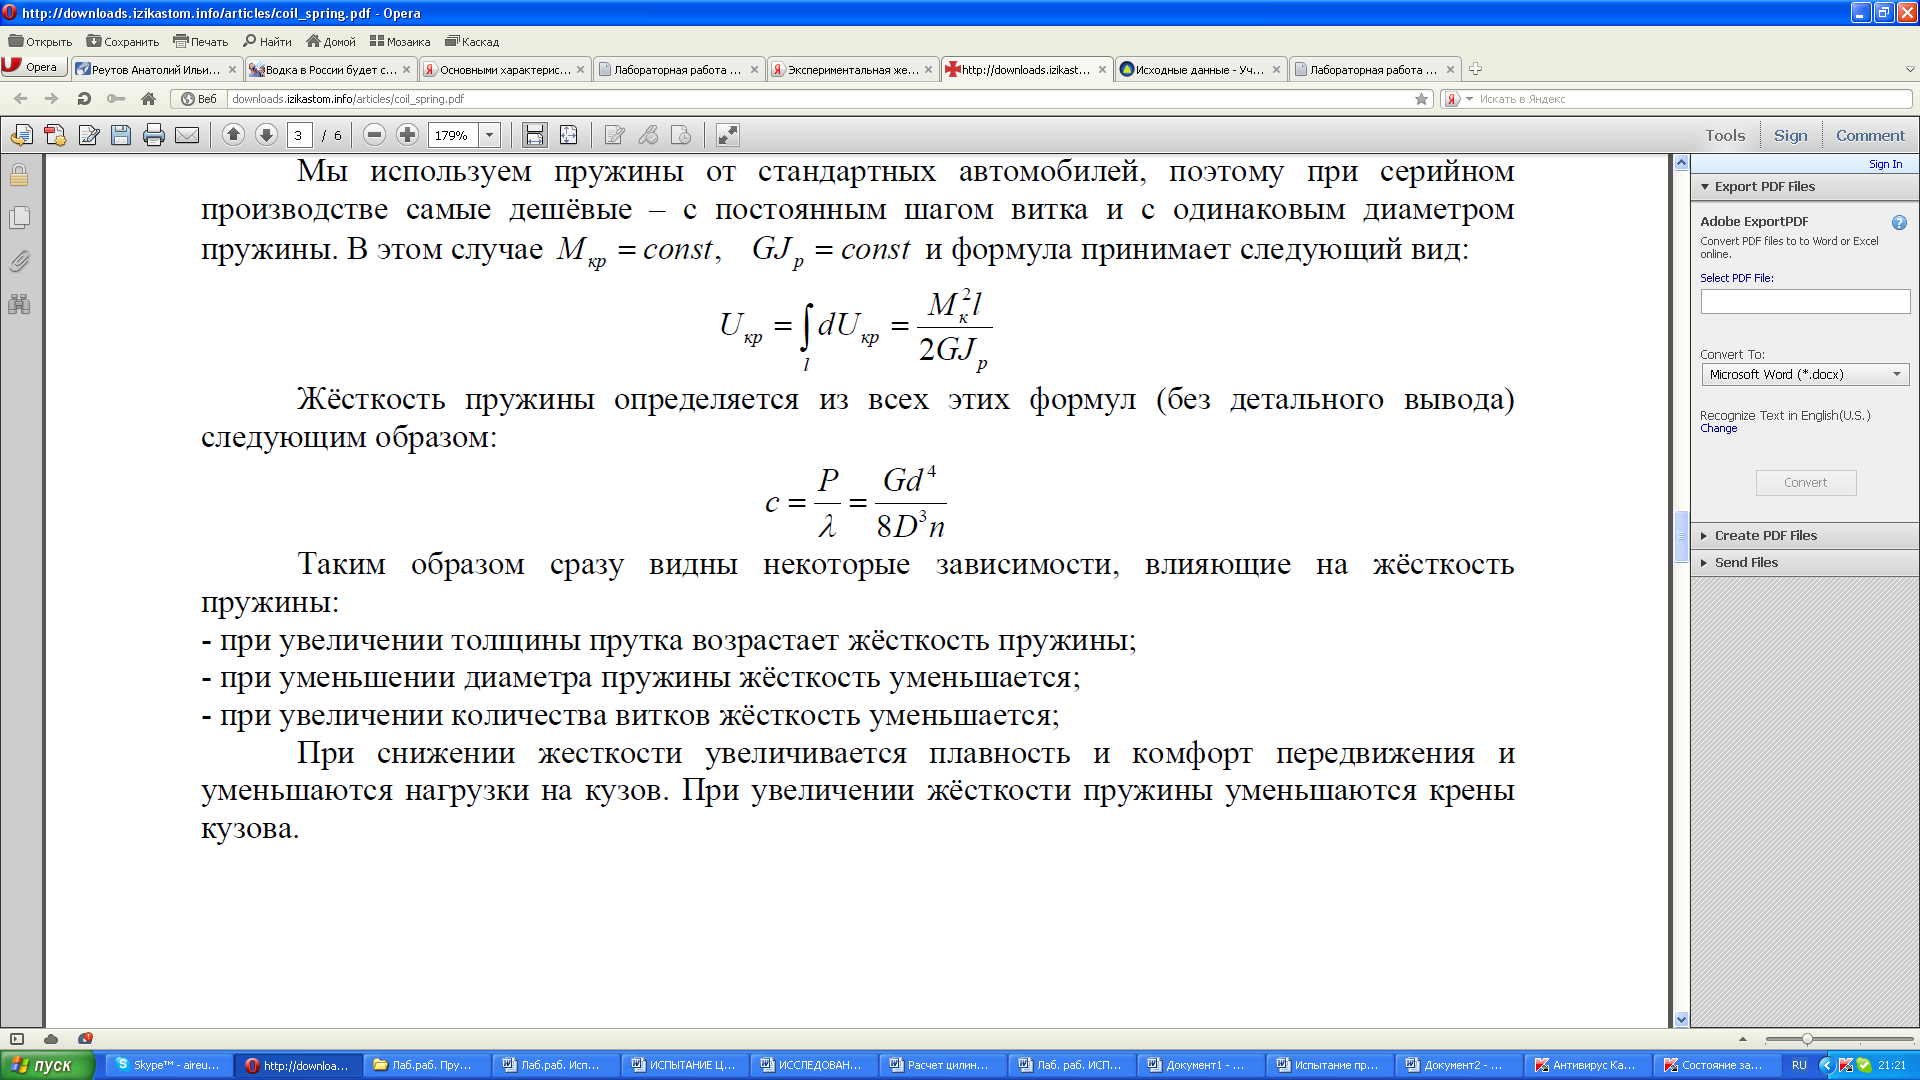Bookmark page with the star icon
The width and height of the screenshot is (1920, 1080).
[x=1421, y=99]
